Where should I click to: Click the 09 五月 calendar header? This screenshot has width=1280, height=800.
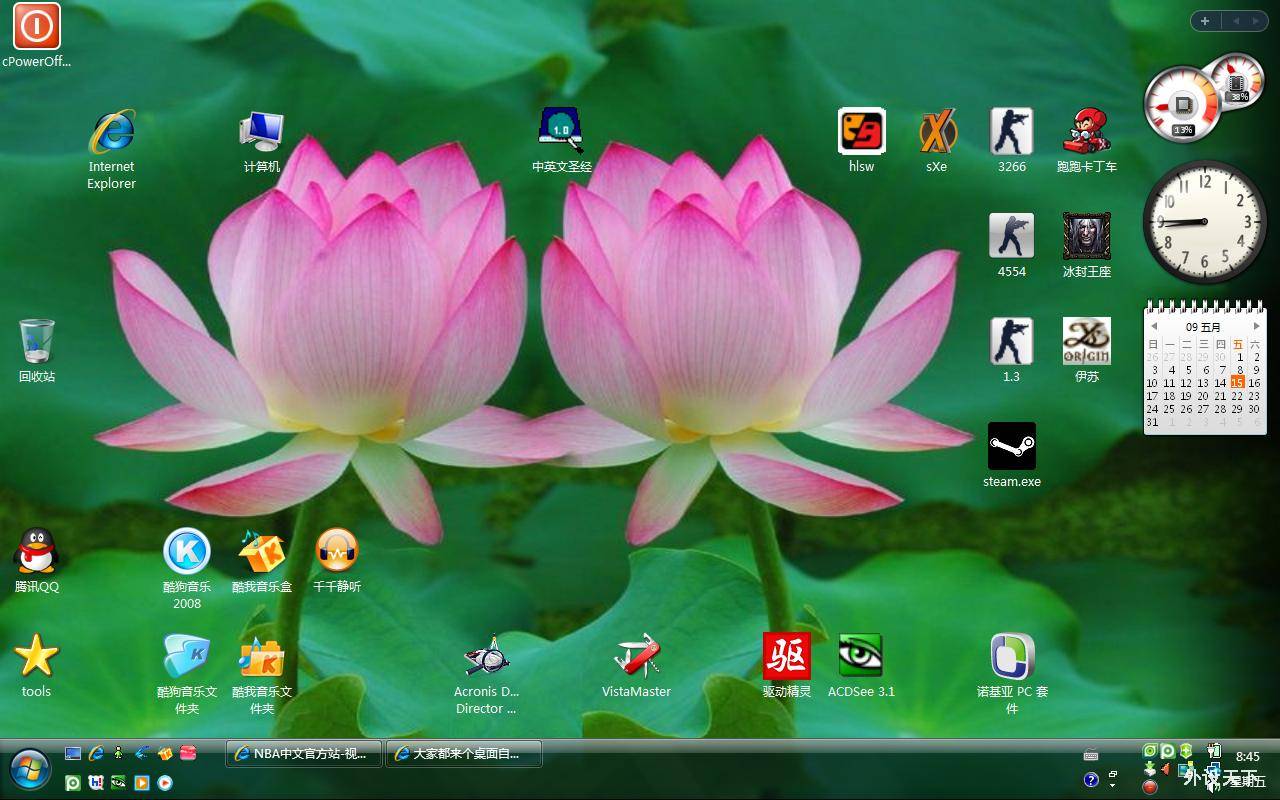pos(1204,327)
